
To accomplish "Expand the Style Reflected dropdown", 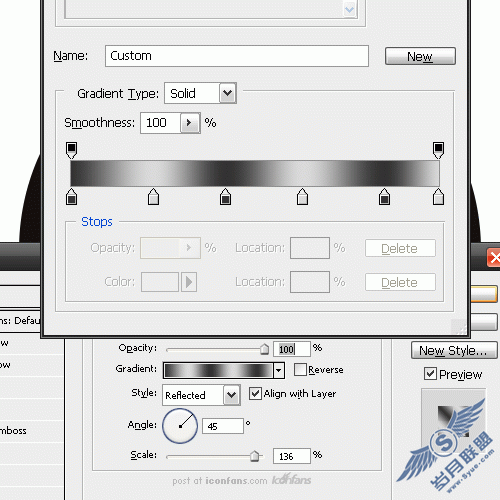I will point(201,395).
